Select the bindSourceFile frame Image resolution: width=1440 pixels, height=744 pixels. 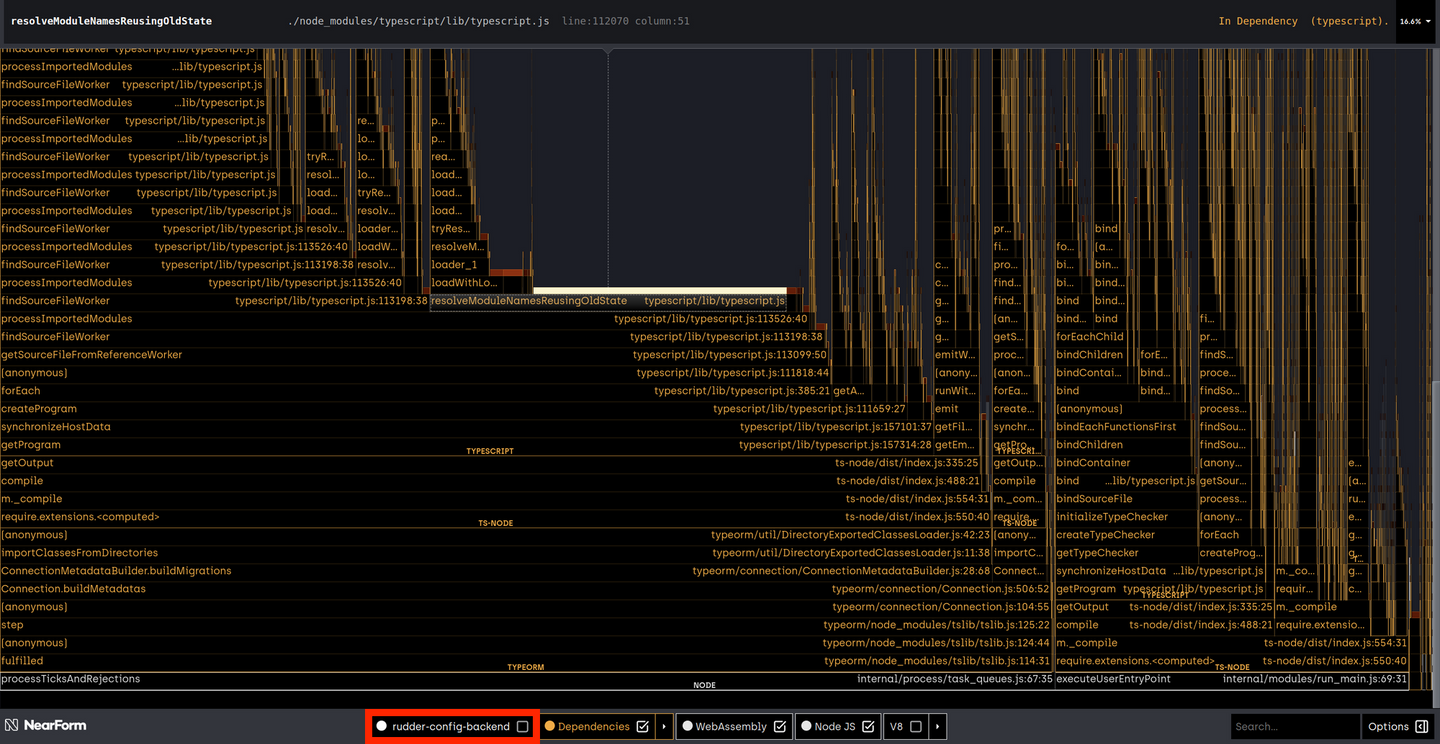[x=1126, y=499]
